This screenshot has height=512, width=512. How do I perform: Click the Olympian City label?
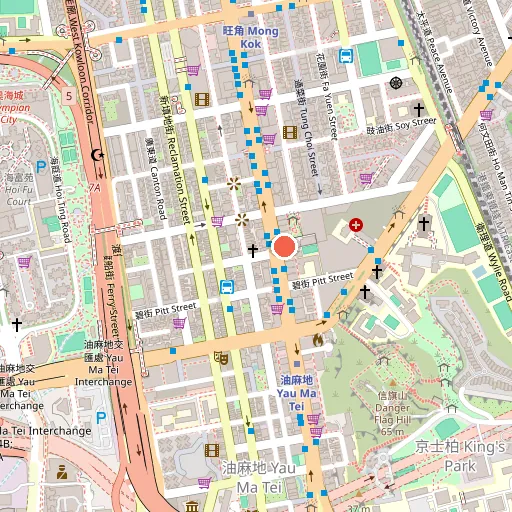pos(13,107)
